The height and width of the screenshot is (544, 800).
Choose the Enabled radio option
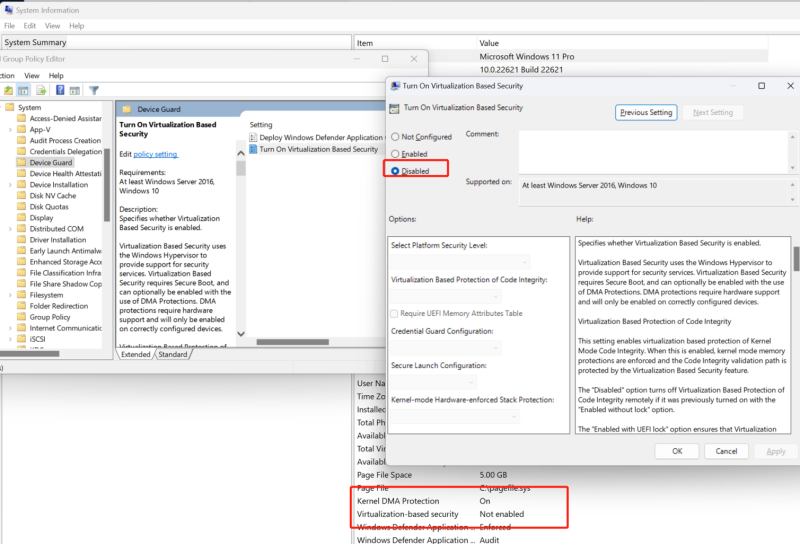396,154
